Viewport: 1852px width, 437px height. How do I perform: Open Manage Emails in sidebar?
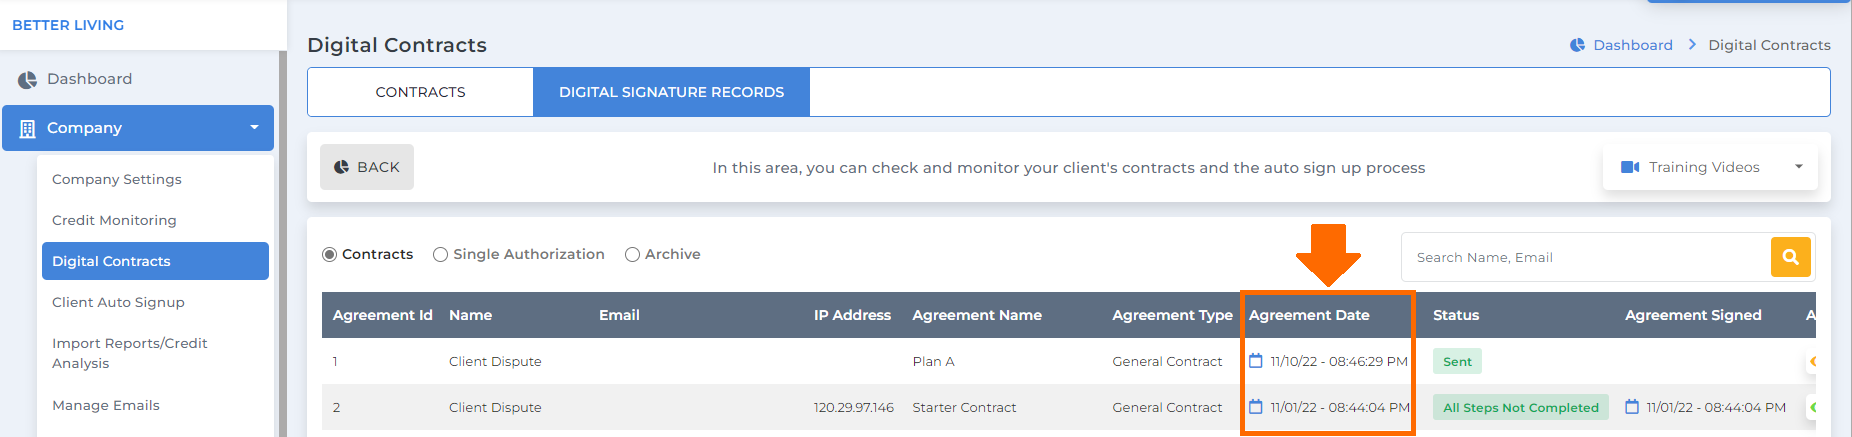(106, 405)
